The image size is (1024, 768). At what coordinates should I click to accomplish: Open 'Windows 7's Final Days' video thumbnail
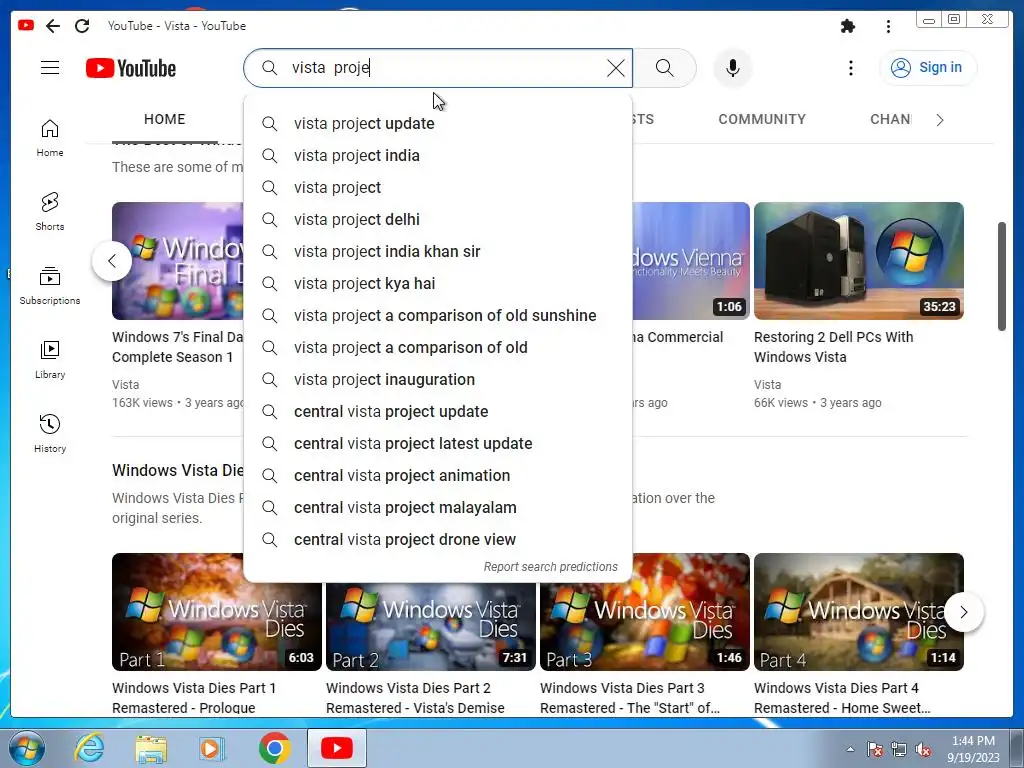coord(178,261)
